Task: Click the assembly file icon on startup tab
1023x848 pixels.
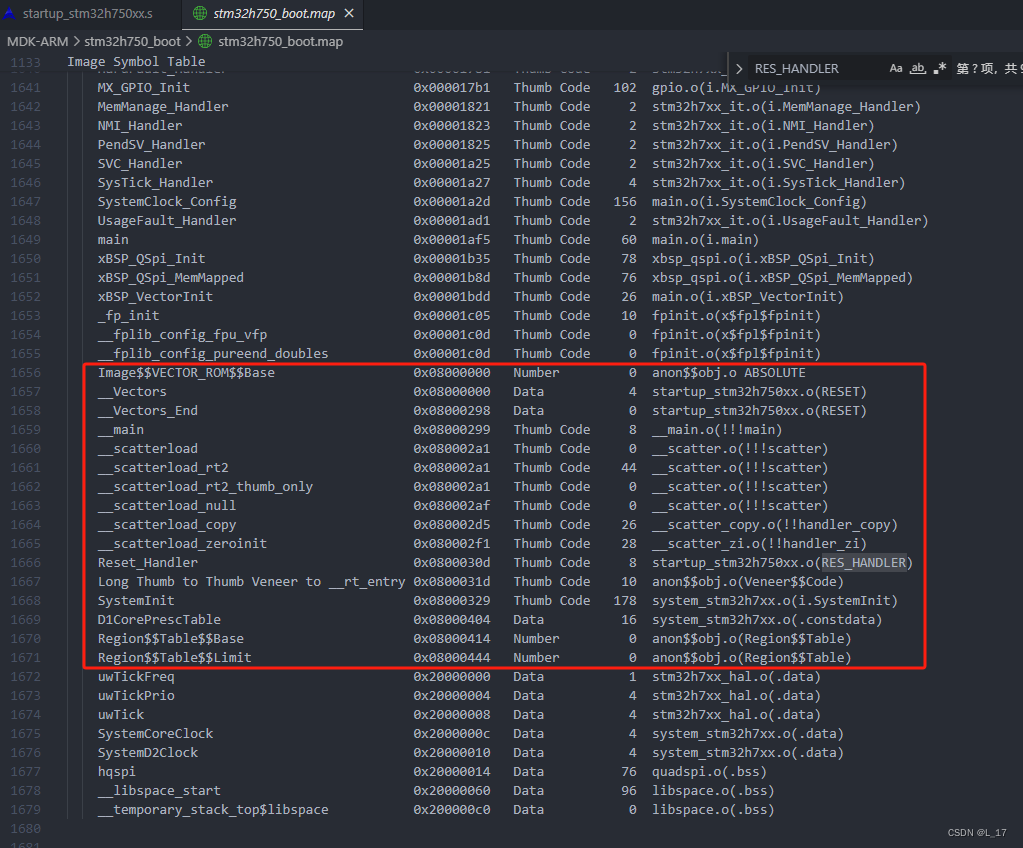Action: (x=10, y=13)
